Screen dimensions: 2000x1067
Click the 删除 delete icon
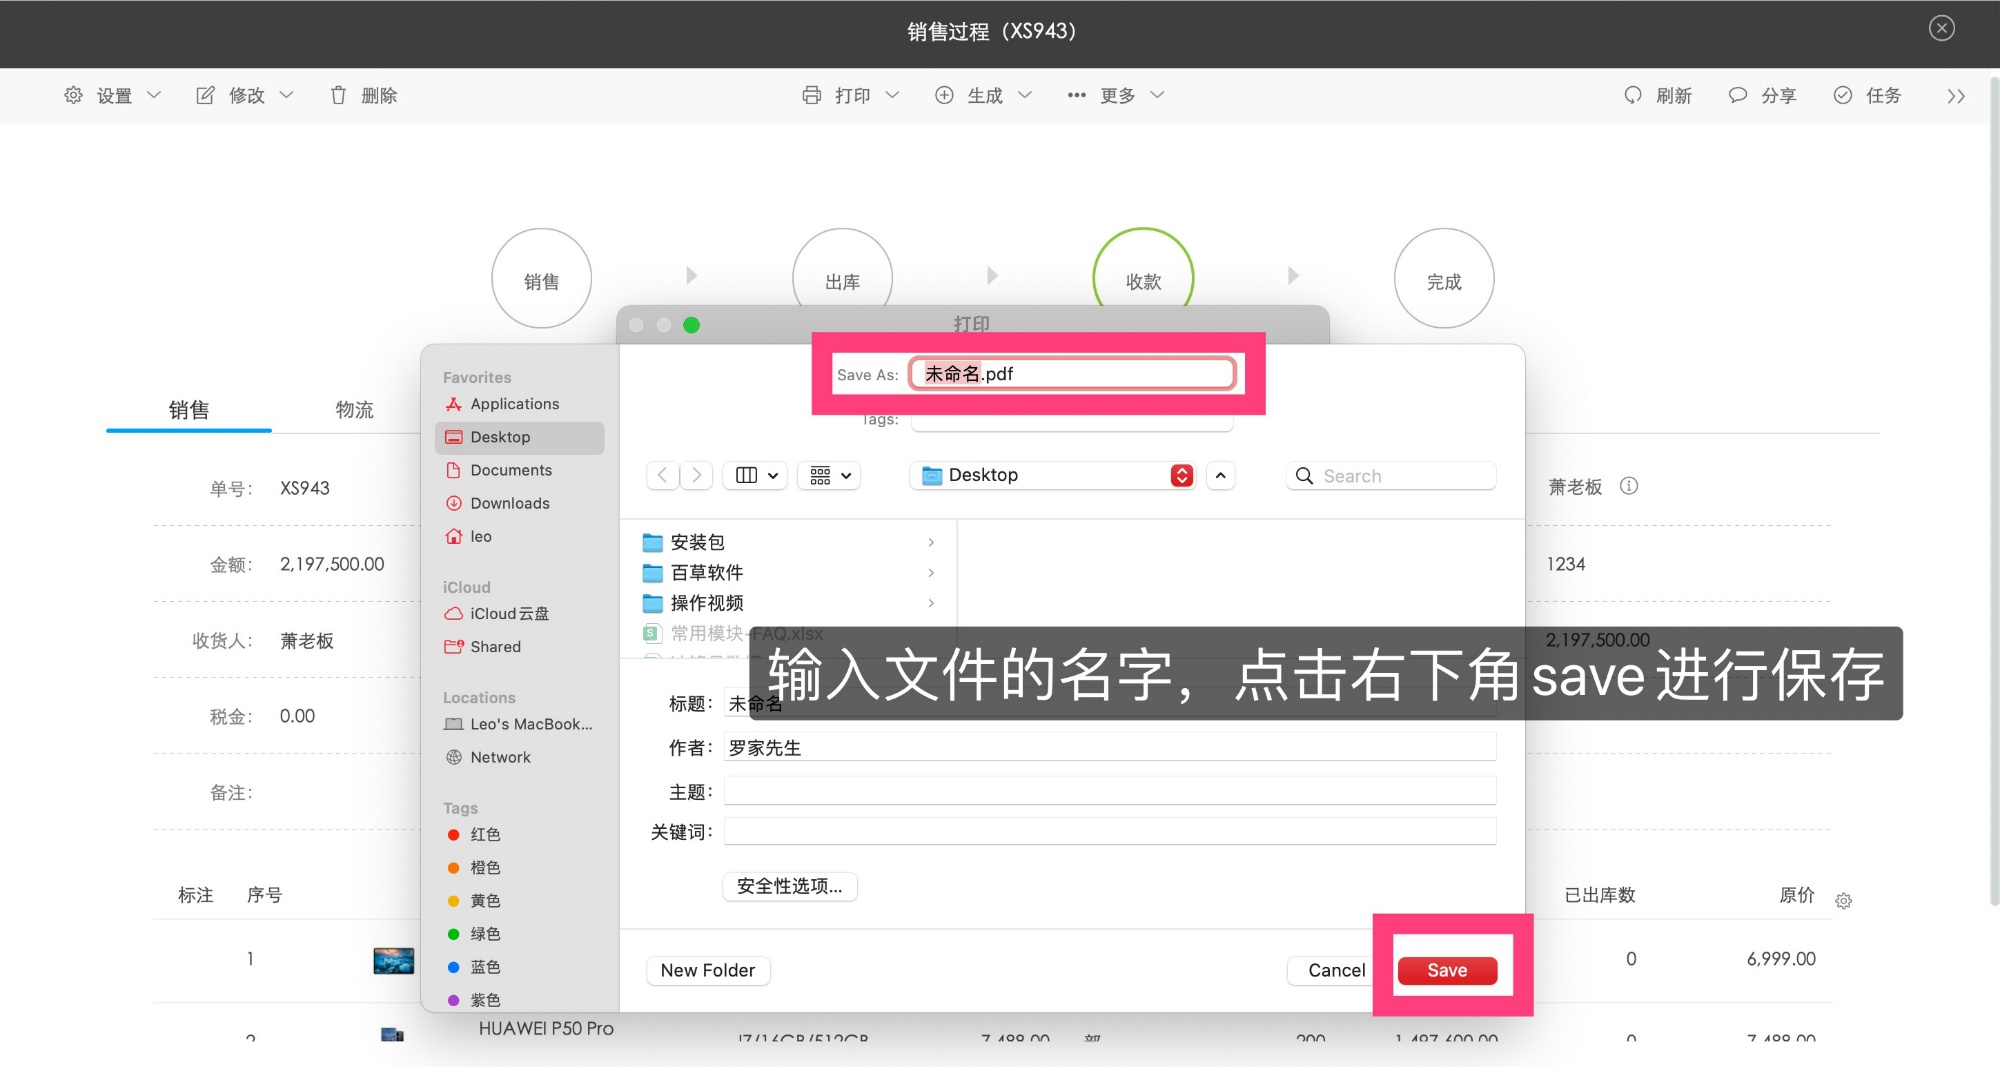(x=339, y=95)
